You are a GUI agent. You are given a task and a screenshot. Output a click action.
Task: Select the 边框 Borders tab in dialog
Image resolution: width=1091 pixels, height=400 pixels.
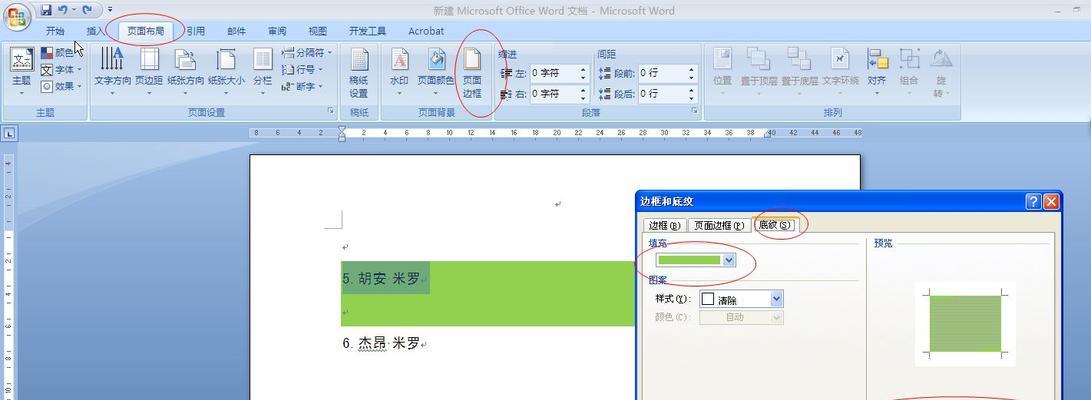(664, 225)
